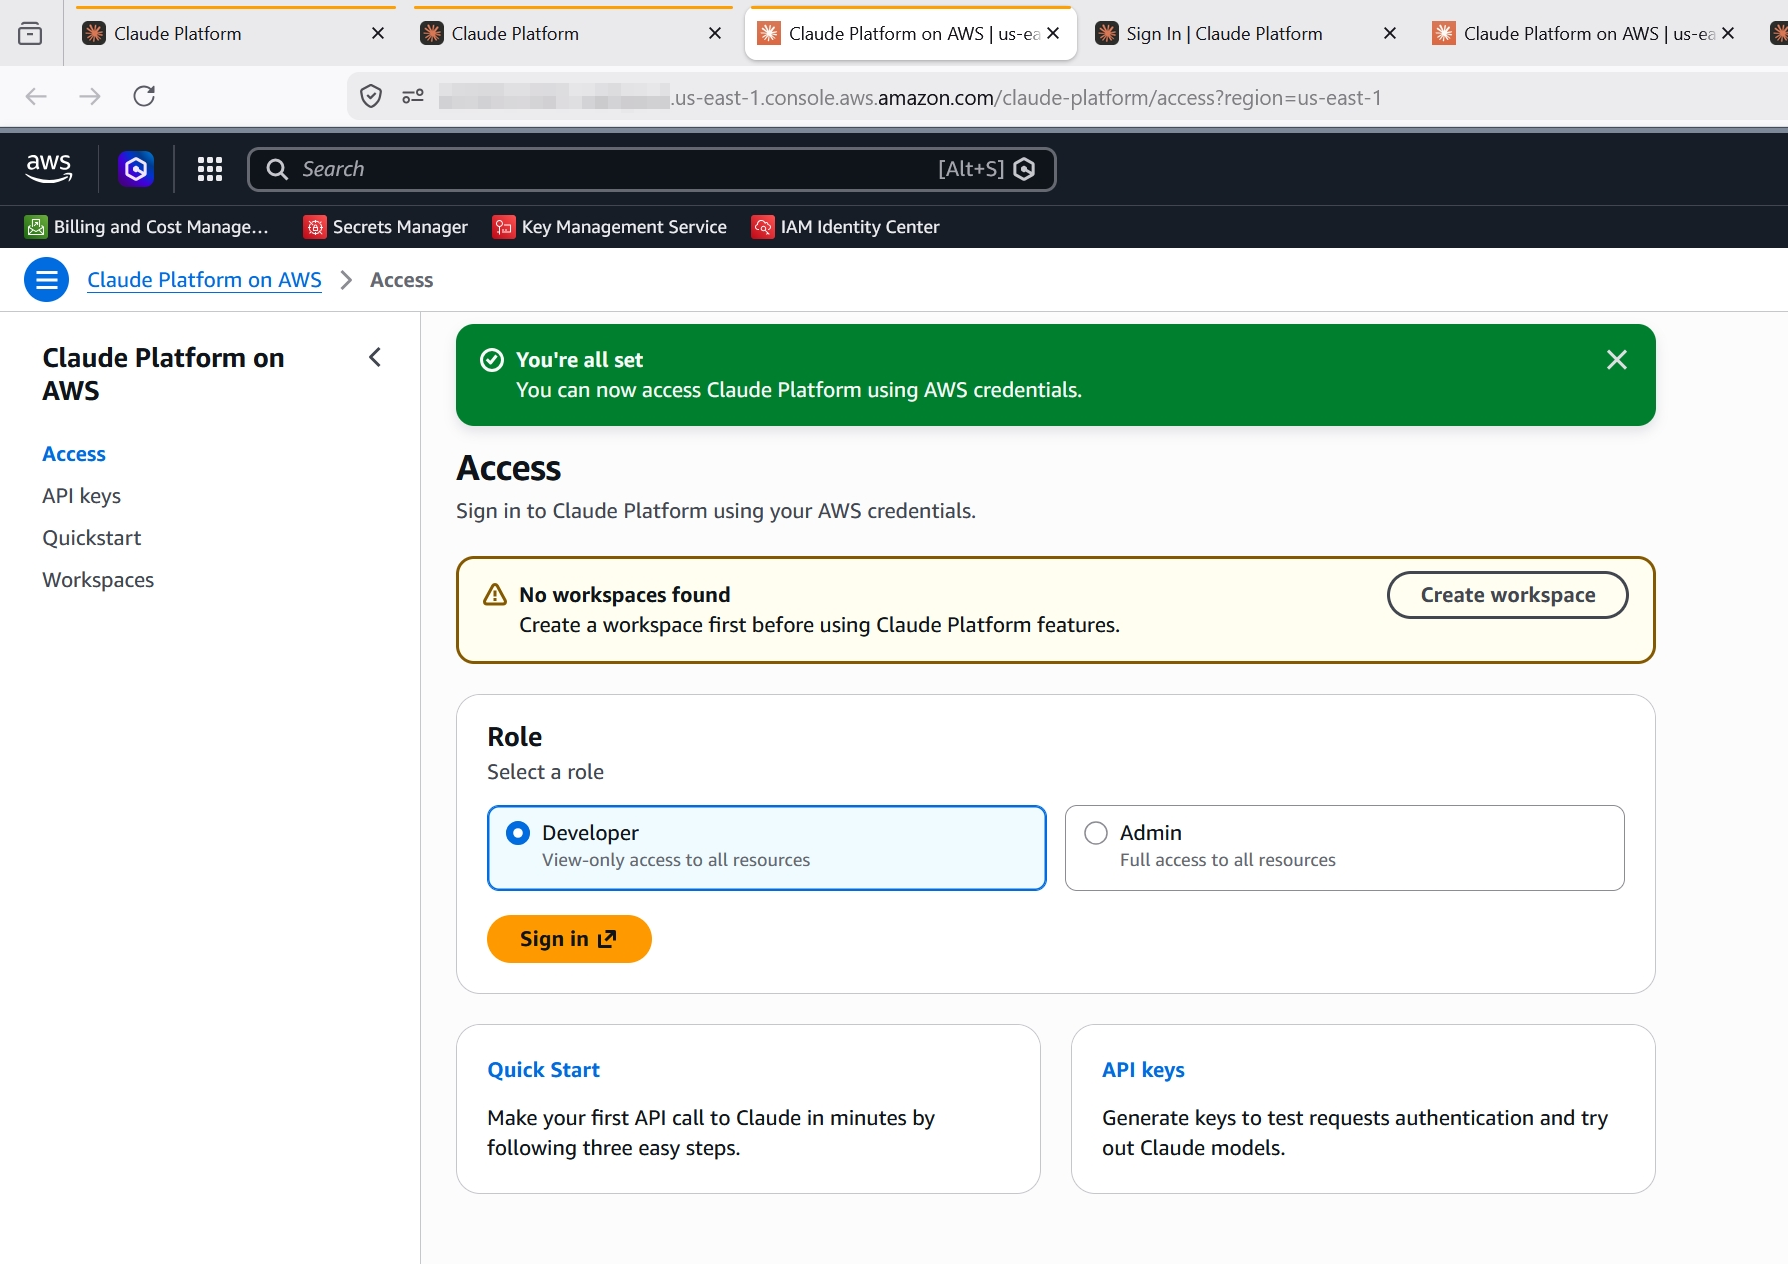
Task: Click the 'Select a role' text
Action: pos(545,772)
